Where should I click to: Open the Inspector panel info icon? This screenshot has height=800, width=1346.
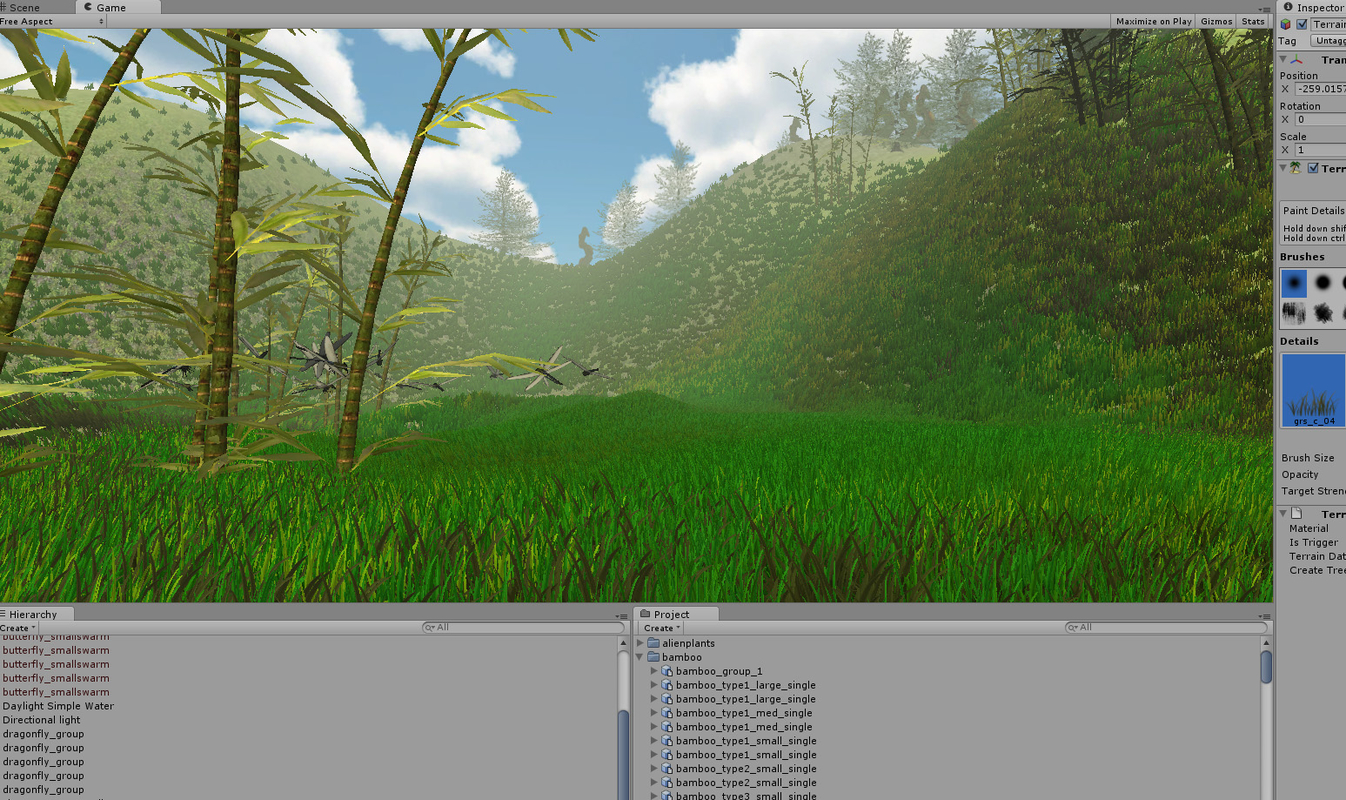[x=1289, y=7]
